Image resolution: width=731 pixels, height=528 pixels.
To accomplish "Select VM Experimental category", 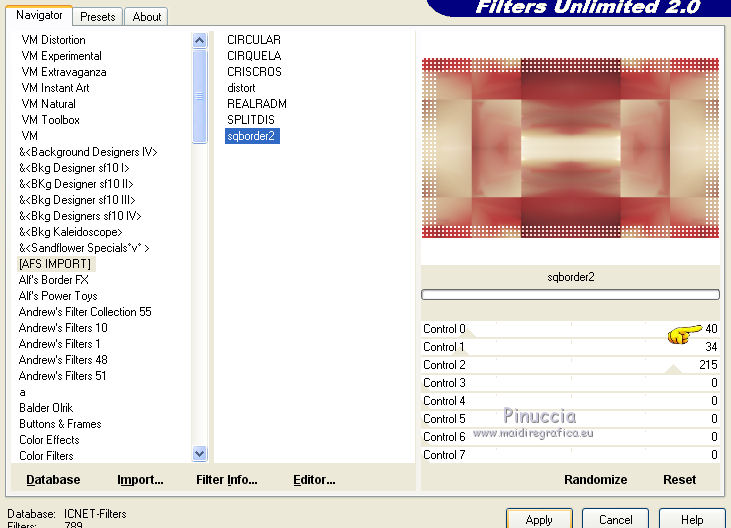I will point(61,56).
